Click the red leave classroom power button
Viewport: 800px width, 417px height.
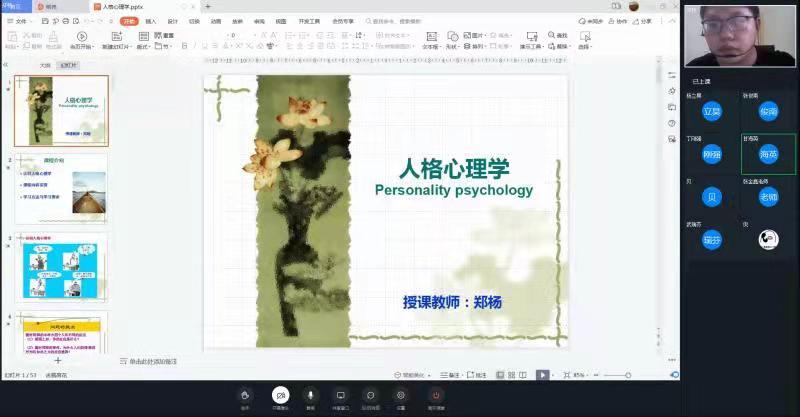click(436, 395)
